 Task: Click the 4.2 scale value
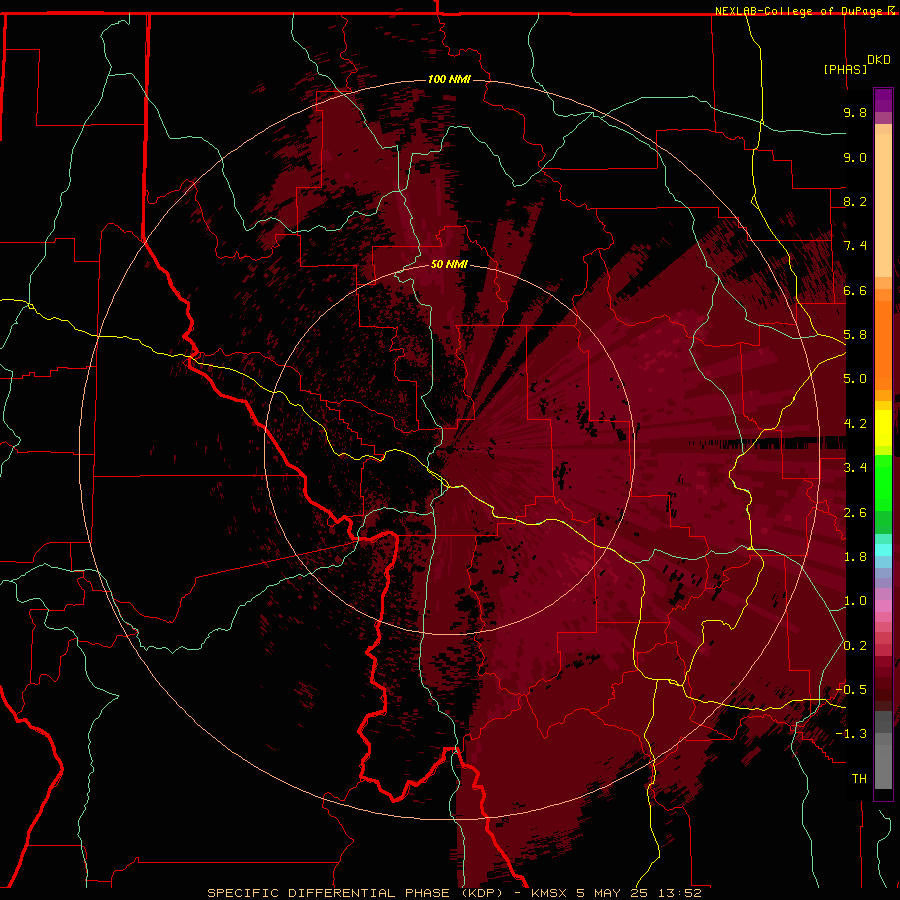coord(855,424)
